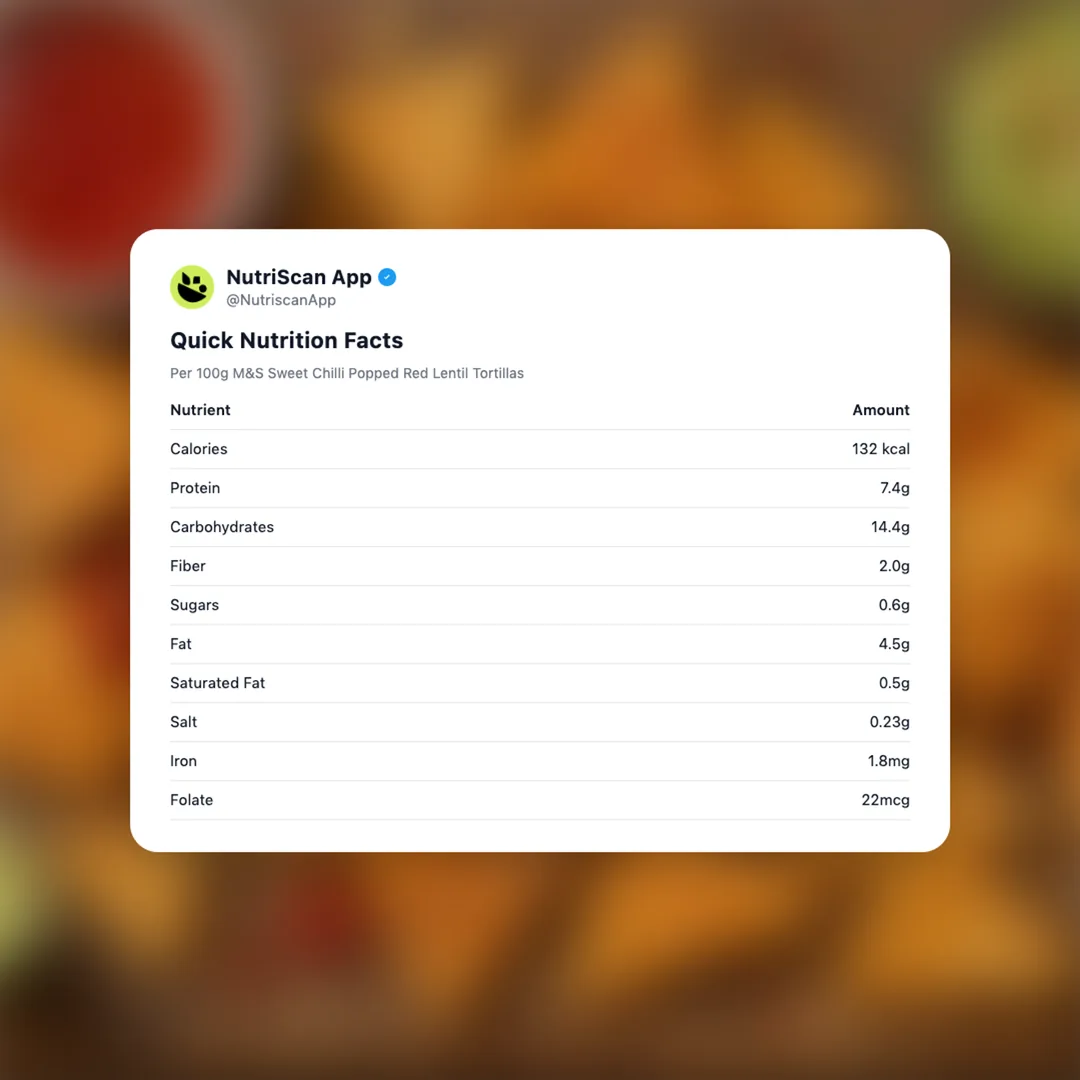Select the Quick Nutrition Facts heading
Viewport: 1080px width, 1080px height.
[x=287, y=340]
